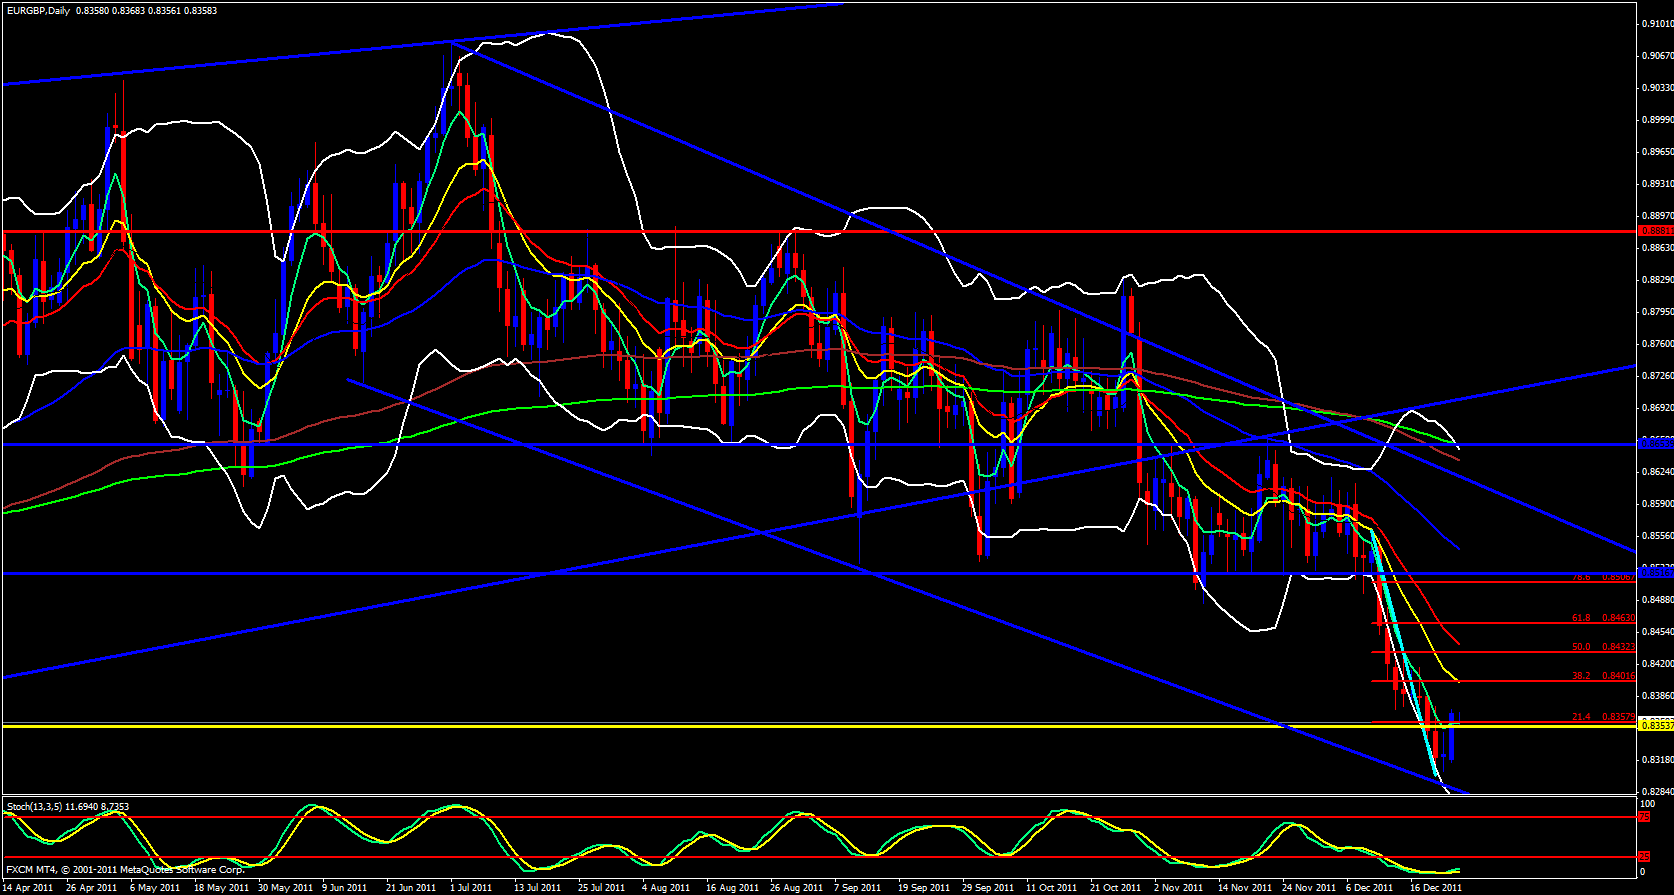Click the 0.84200 price axis label

tap(1658, 664)
